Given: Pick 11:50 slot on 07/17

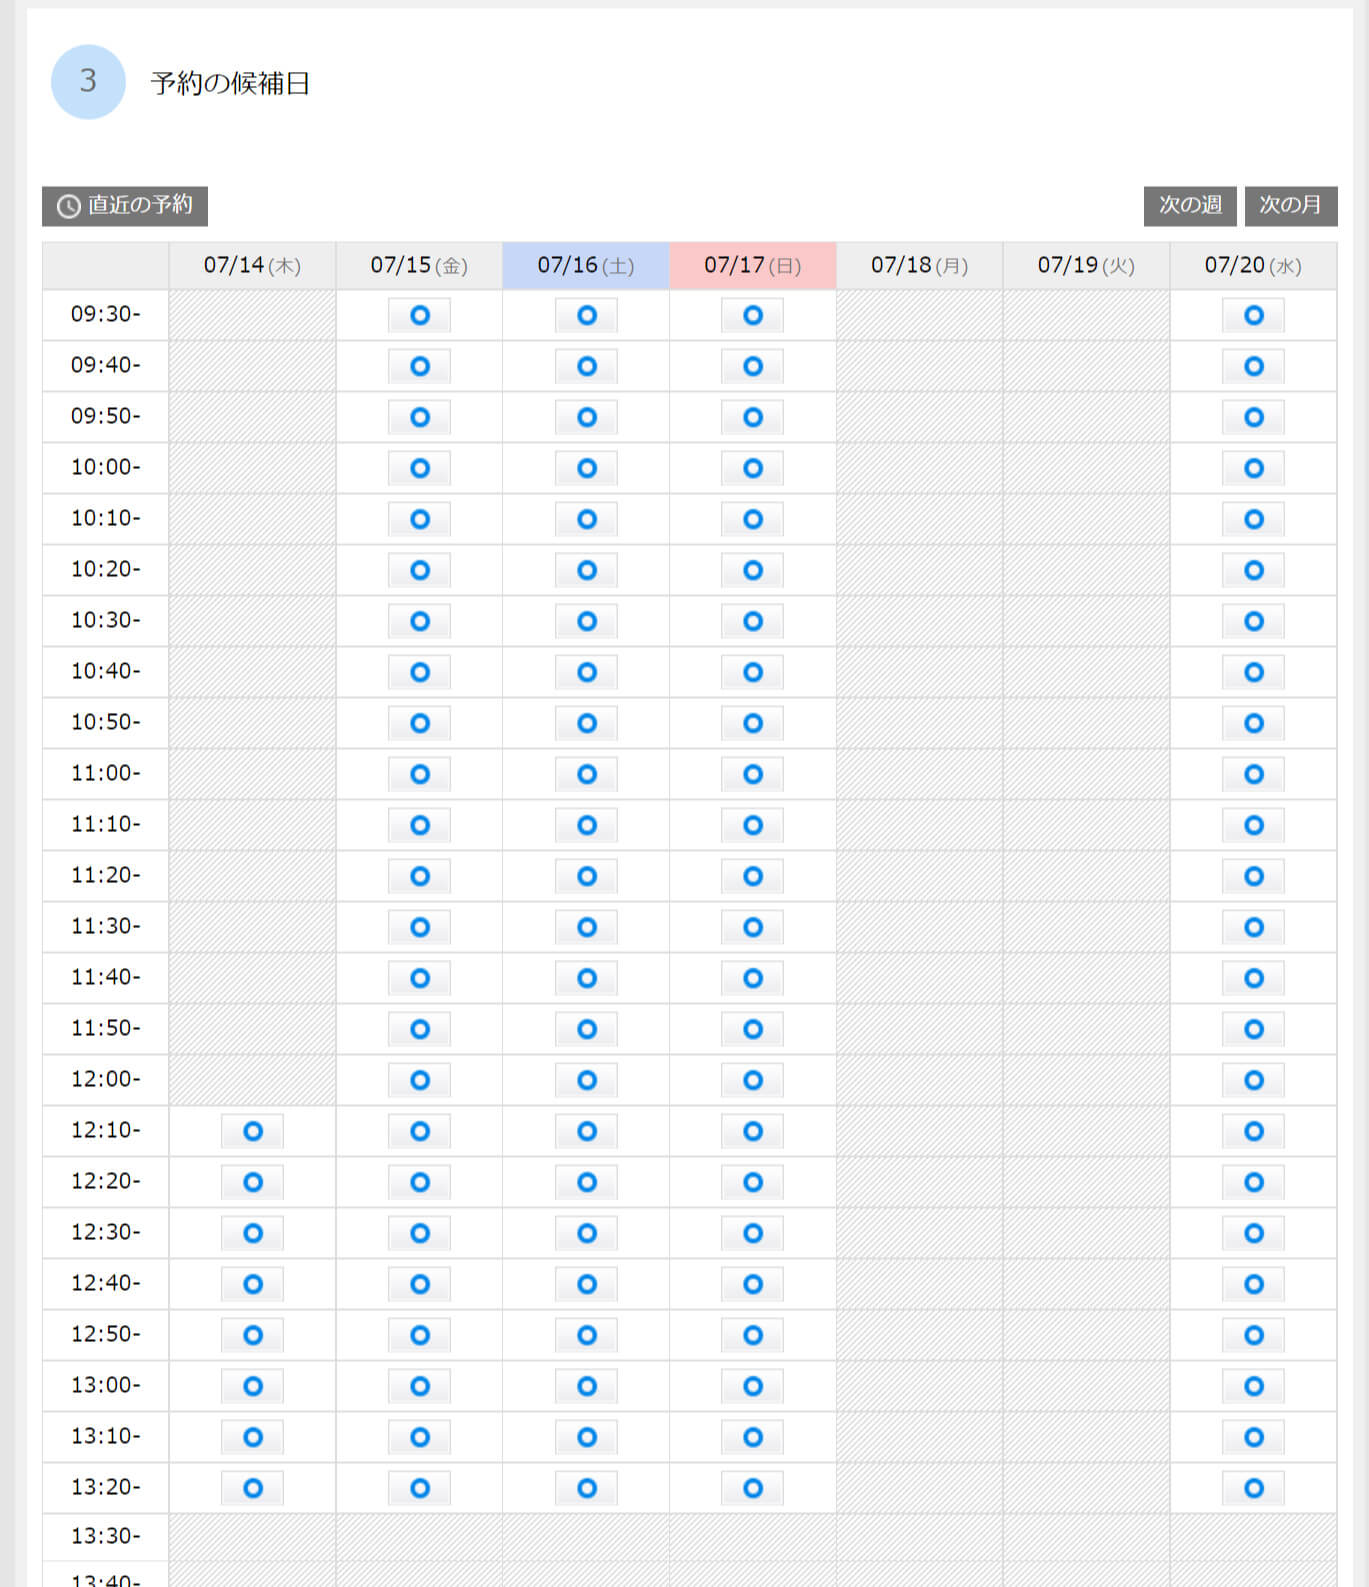Looking at the screenshot, I should click(x=753, y=1030).
